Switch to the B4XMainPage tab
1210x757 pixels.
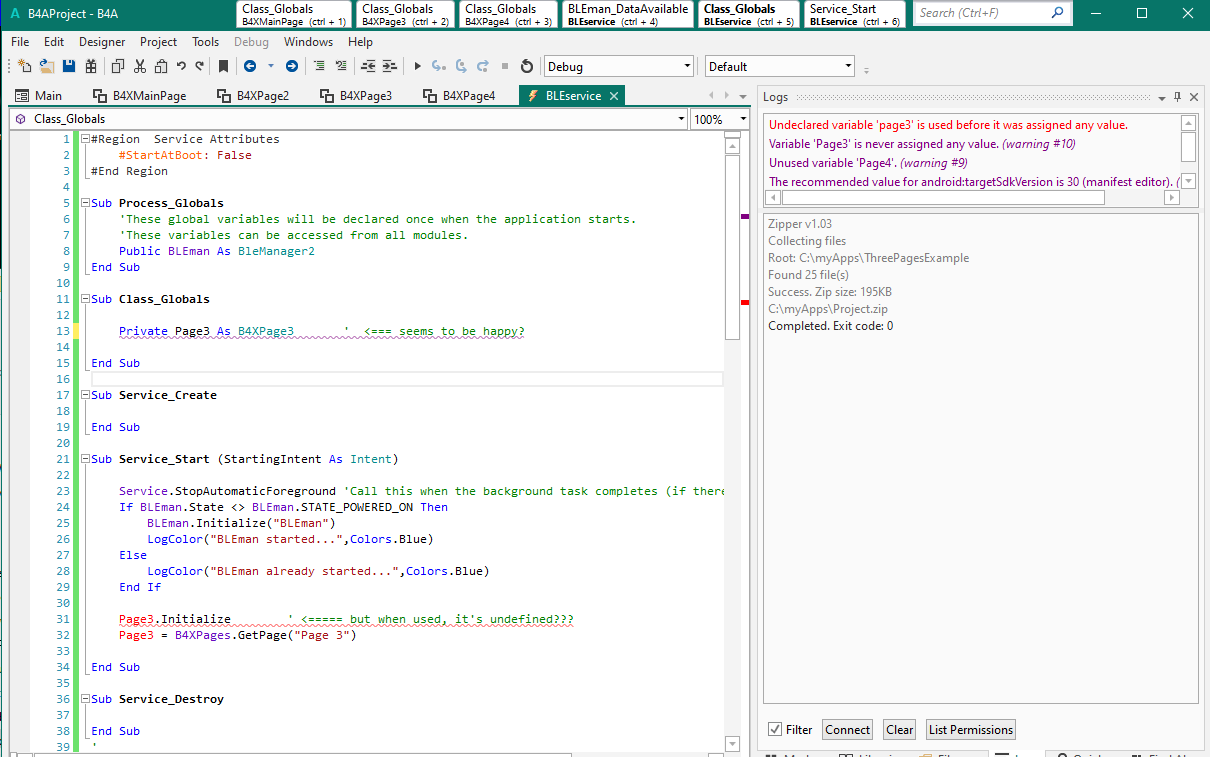pyautogui.click(x=145, y=96)
